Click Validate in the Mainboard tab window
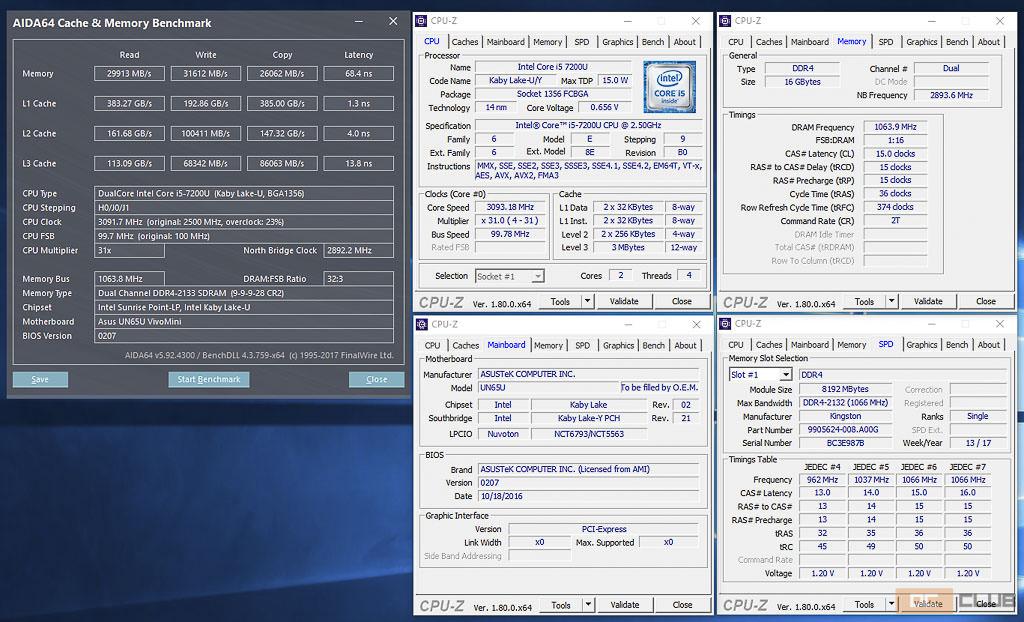1024x622 pixels. [x=624, y=605]
